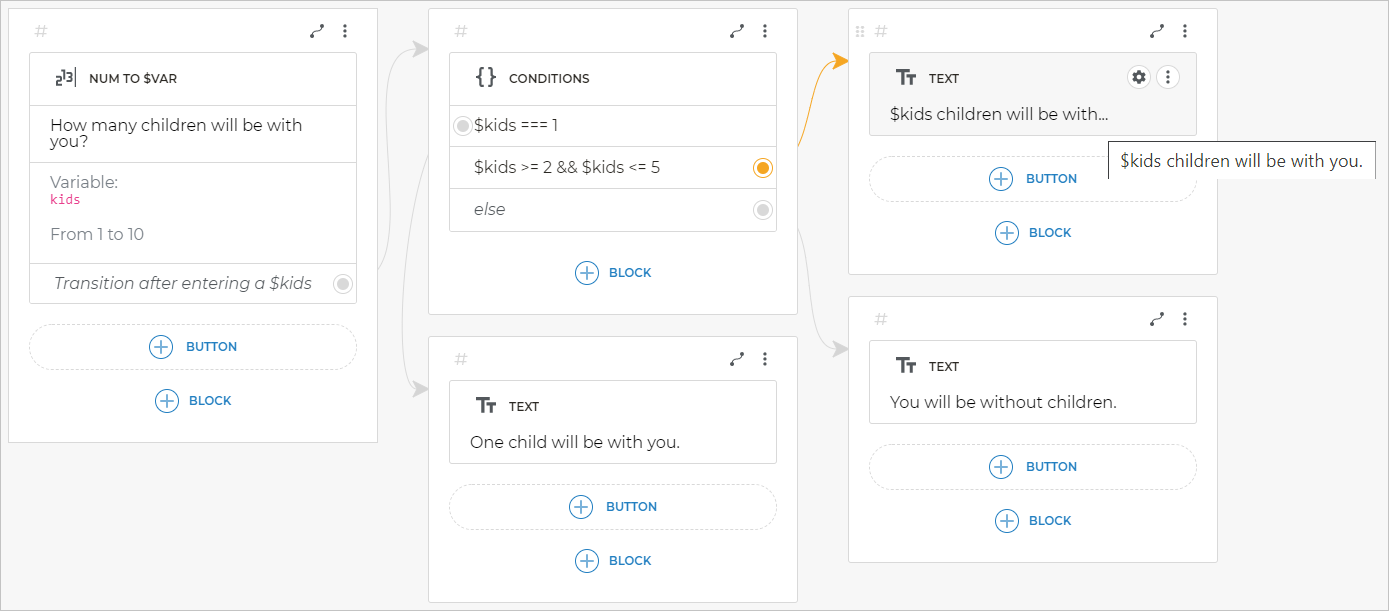
Task: Select the connector dot of else condition
Action: (x=762, y=210)
